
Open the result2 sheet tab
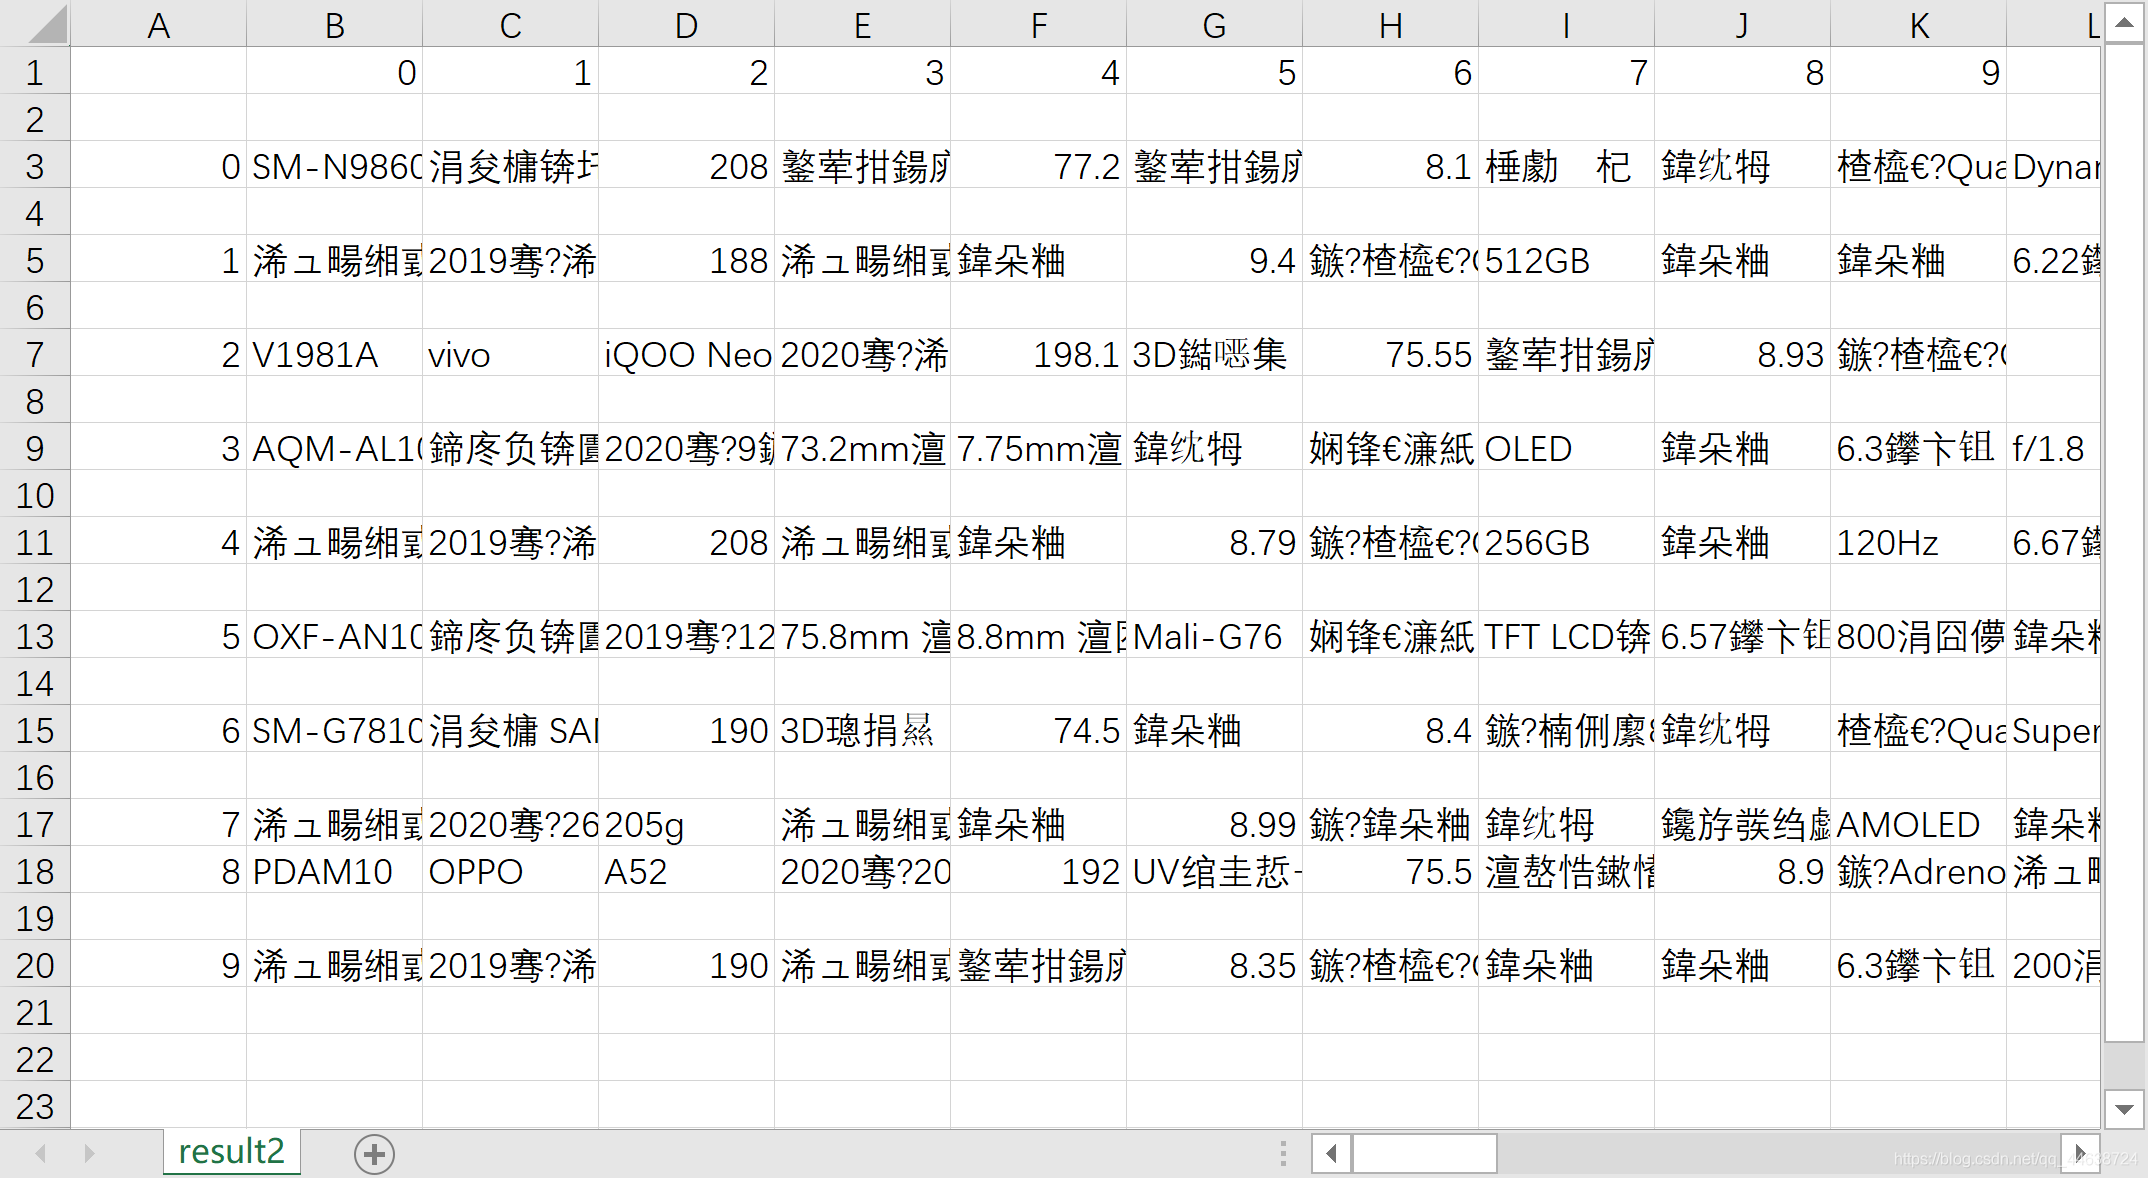click(x=231, y=1152)
